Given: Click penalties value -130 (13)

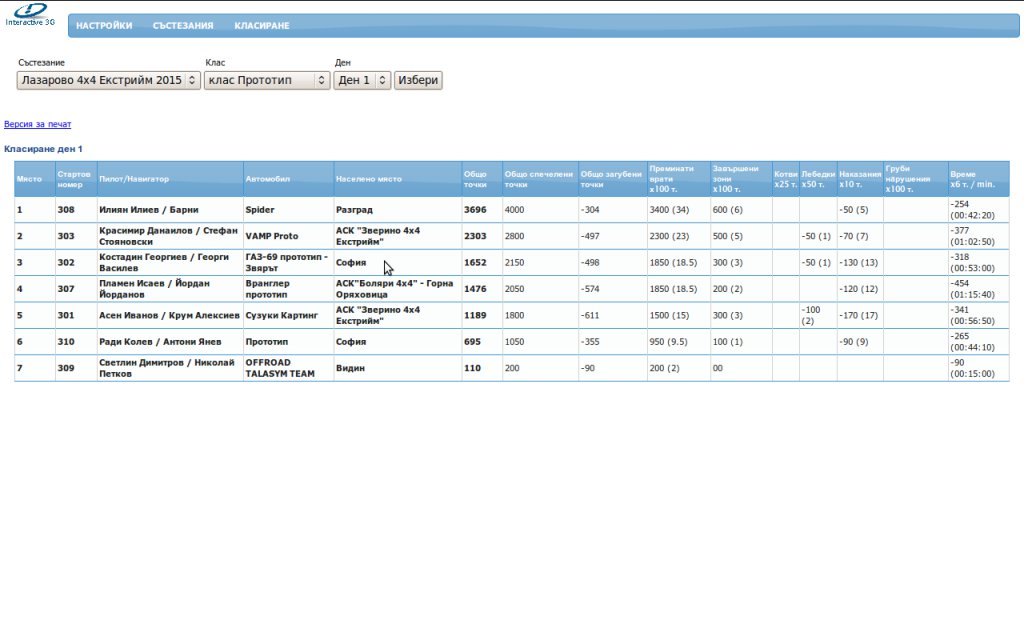Looking at the screenshot, I should (x=859, y=263).
